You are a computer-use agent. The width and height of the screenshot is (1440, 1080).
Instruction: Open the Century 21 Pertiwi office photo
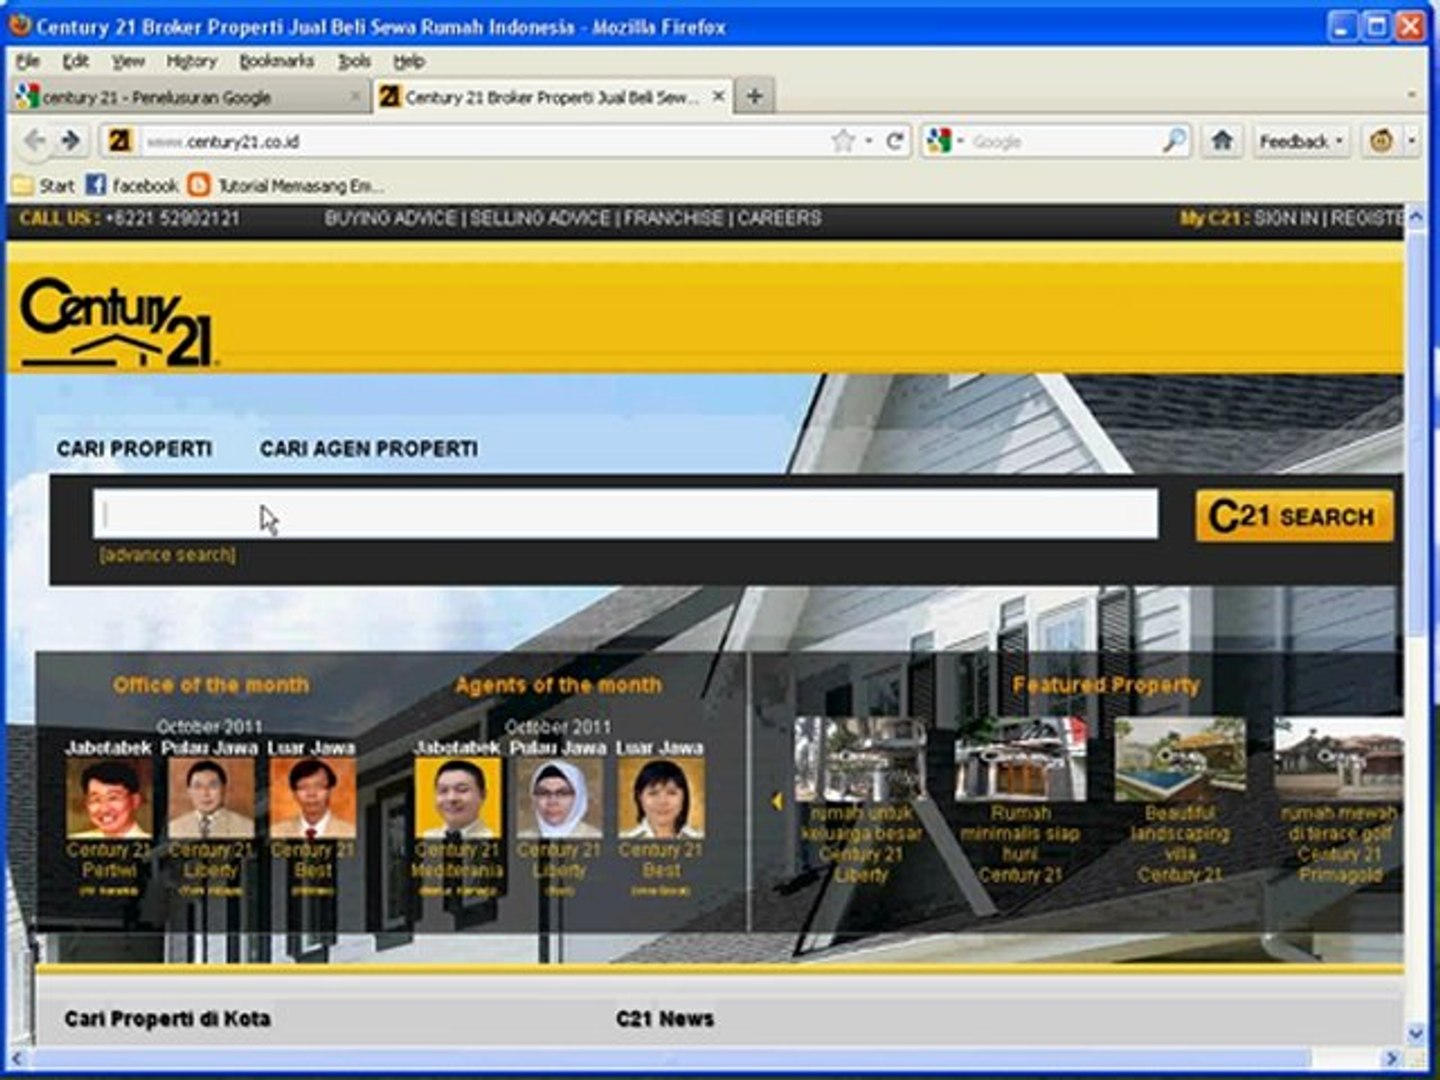click(x=109, y=798)
